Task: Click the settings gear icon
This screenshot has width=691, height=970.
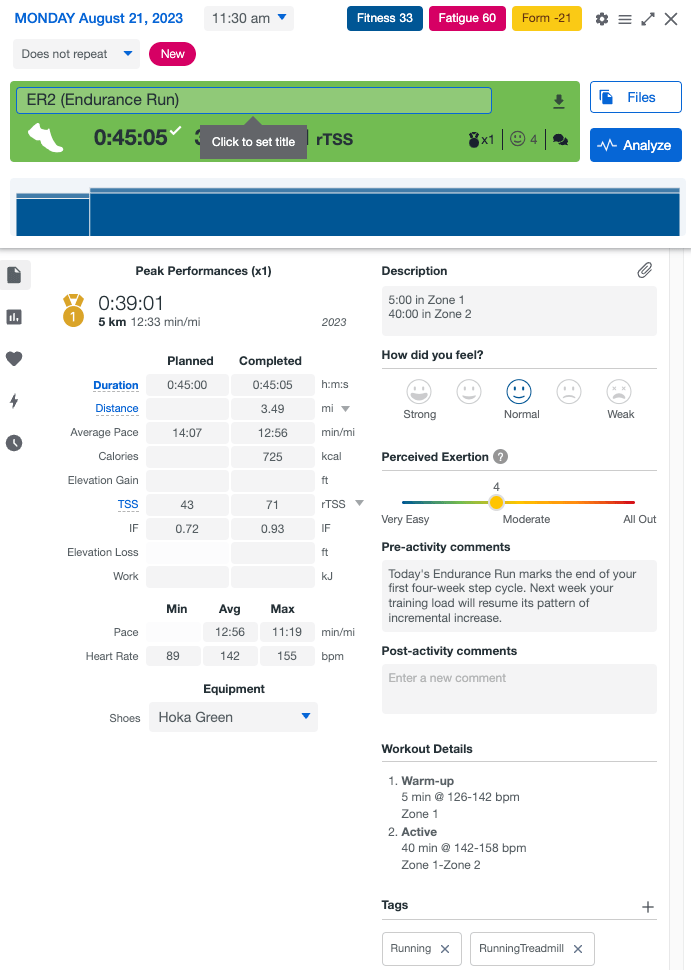Action: pyautogui.click(x=601, y=19)
